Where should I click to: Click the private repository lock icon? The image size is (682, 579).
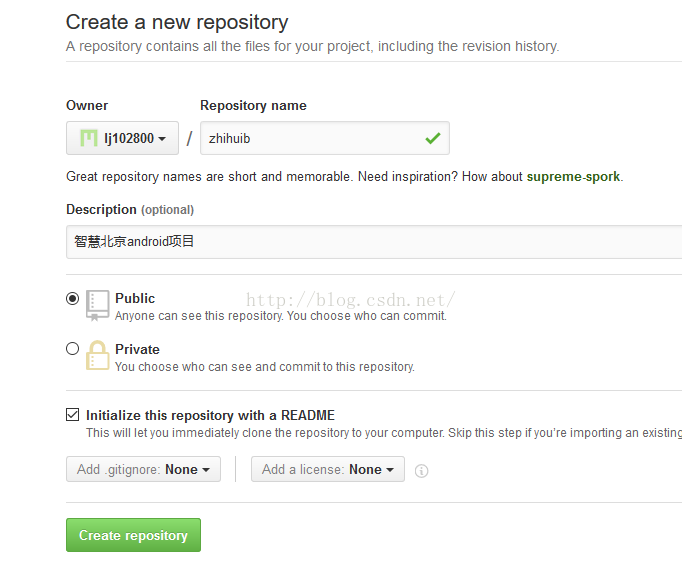tap(97, 356)
